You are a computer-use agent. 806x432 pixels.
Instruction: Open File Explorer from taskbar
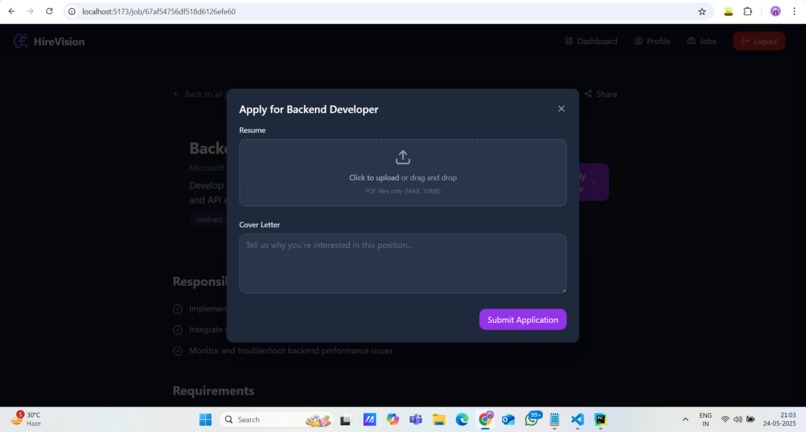point(438,420)
